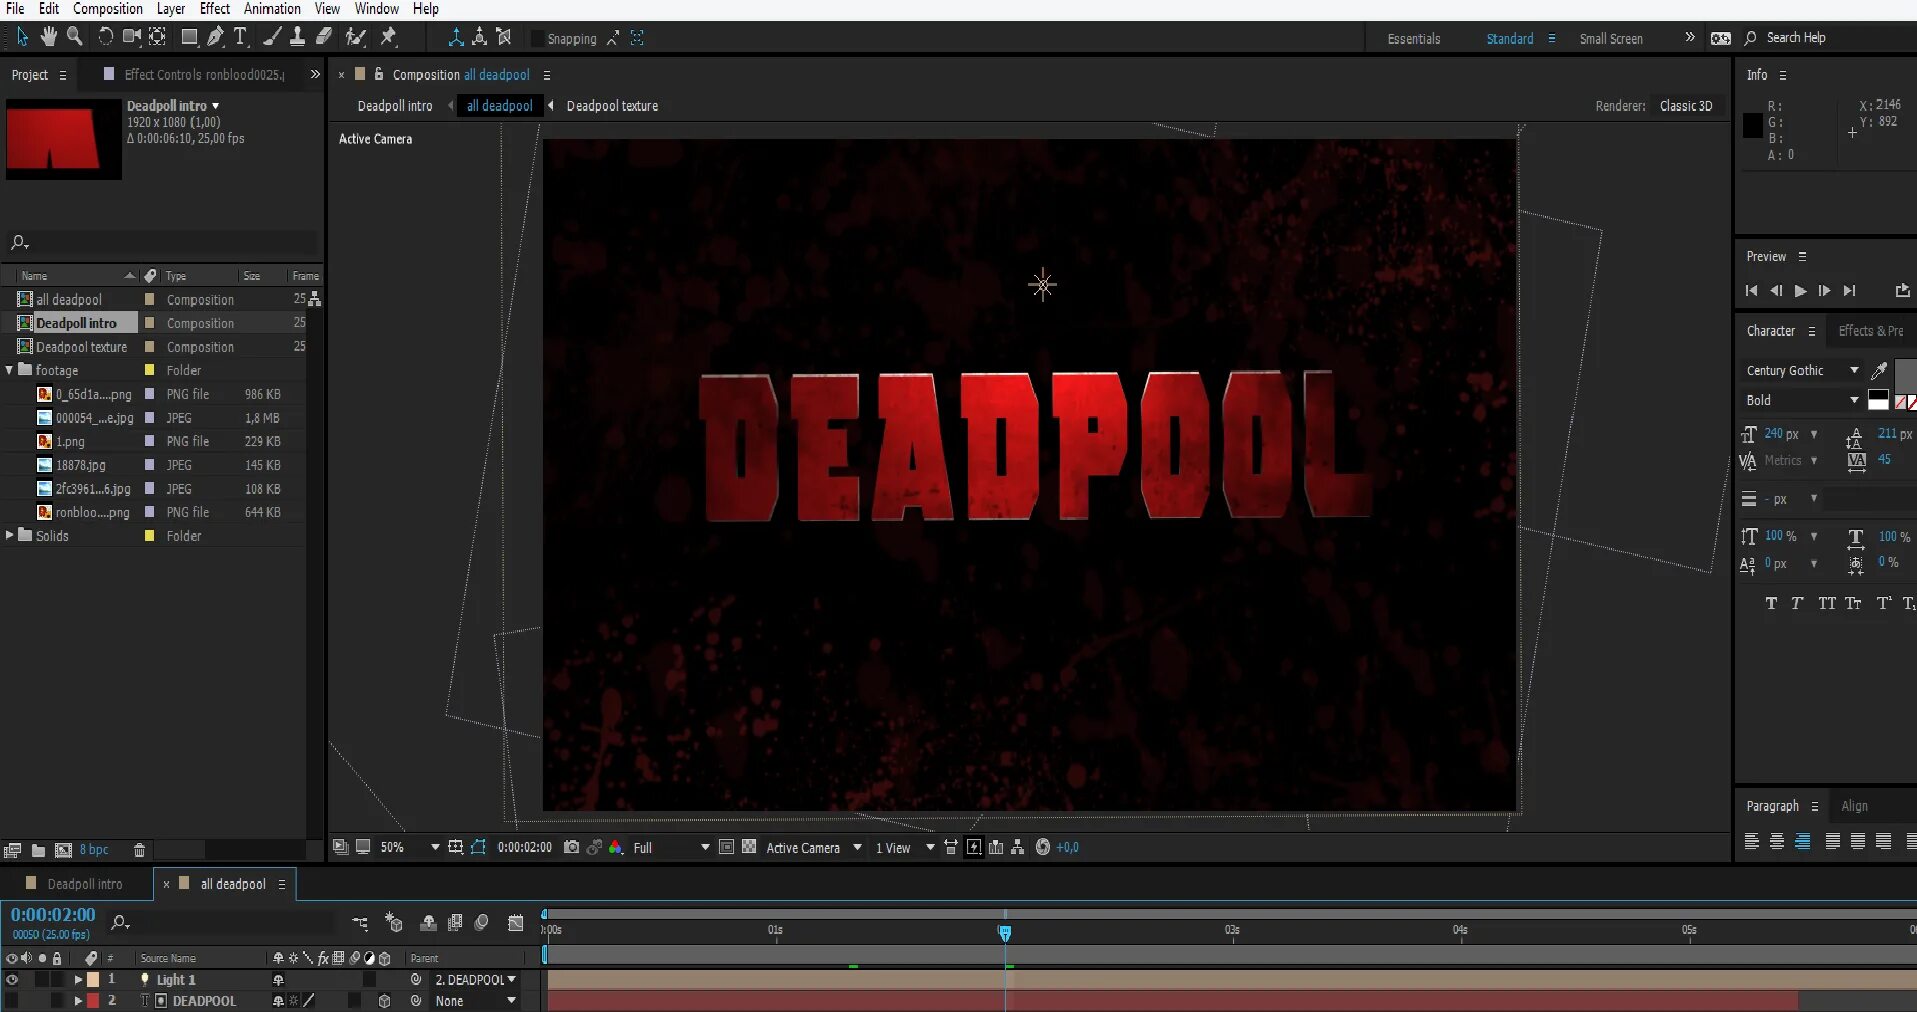Select the Hand tool
Screen dimensions: 1917x1012
point(48,37)
